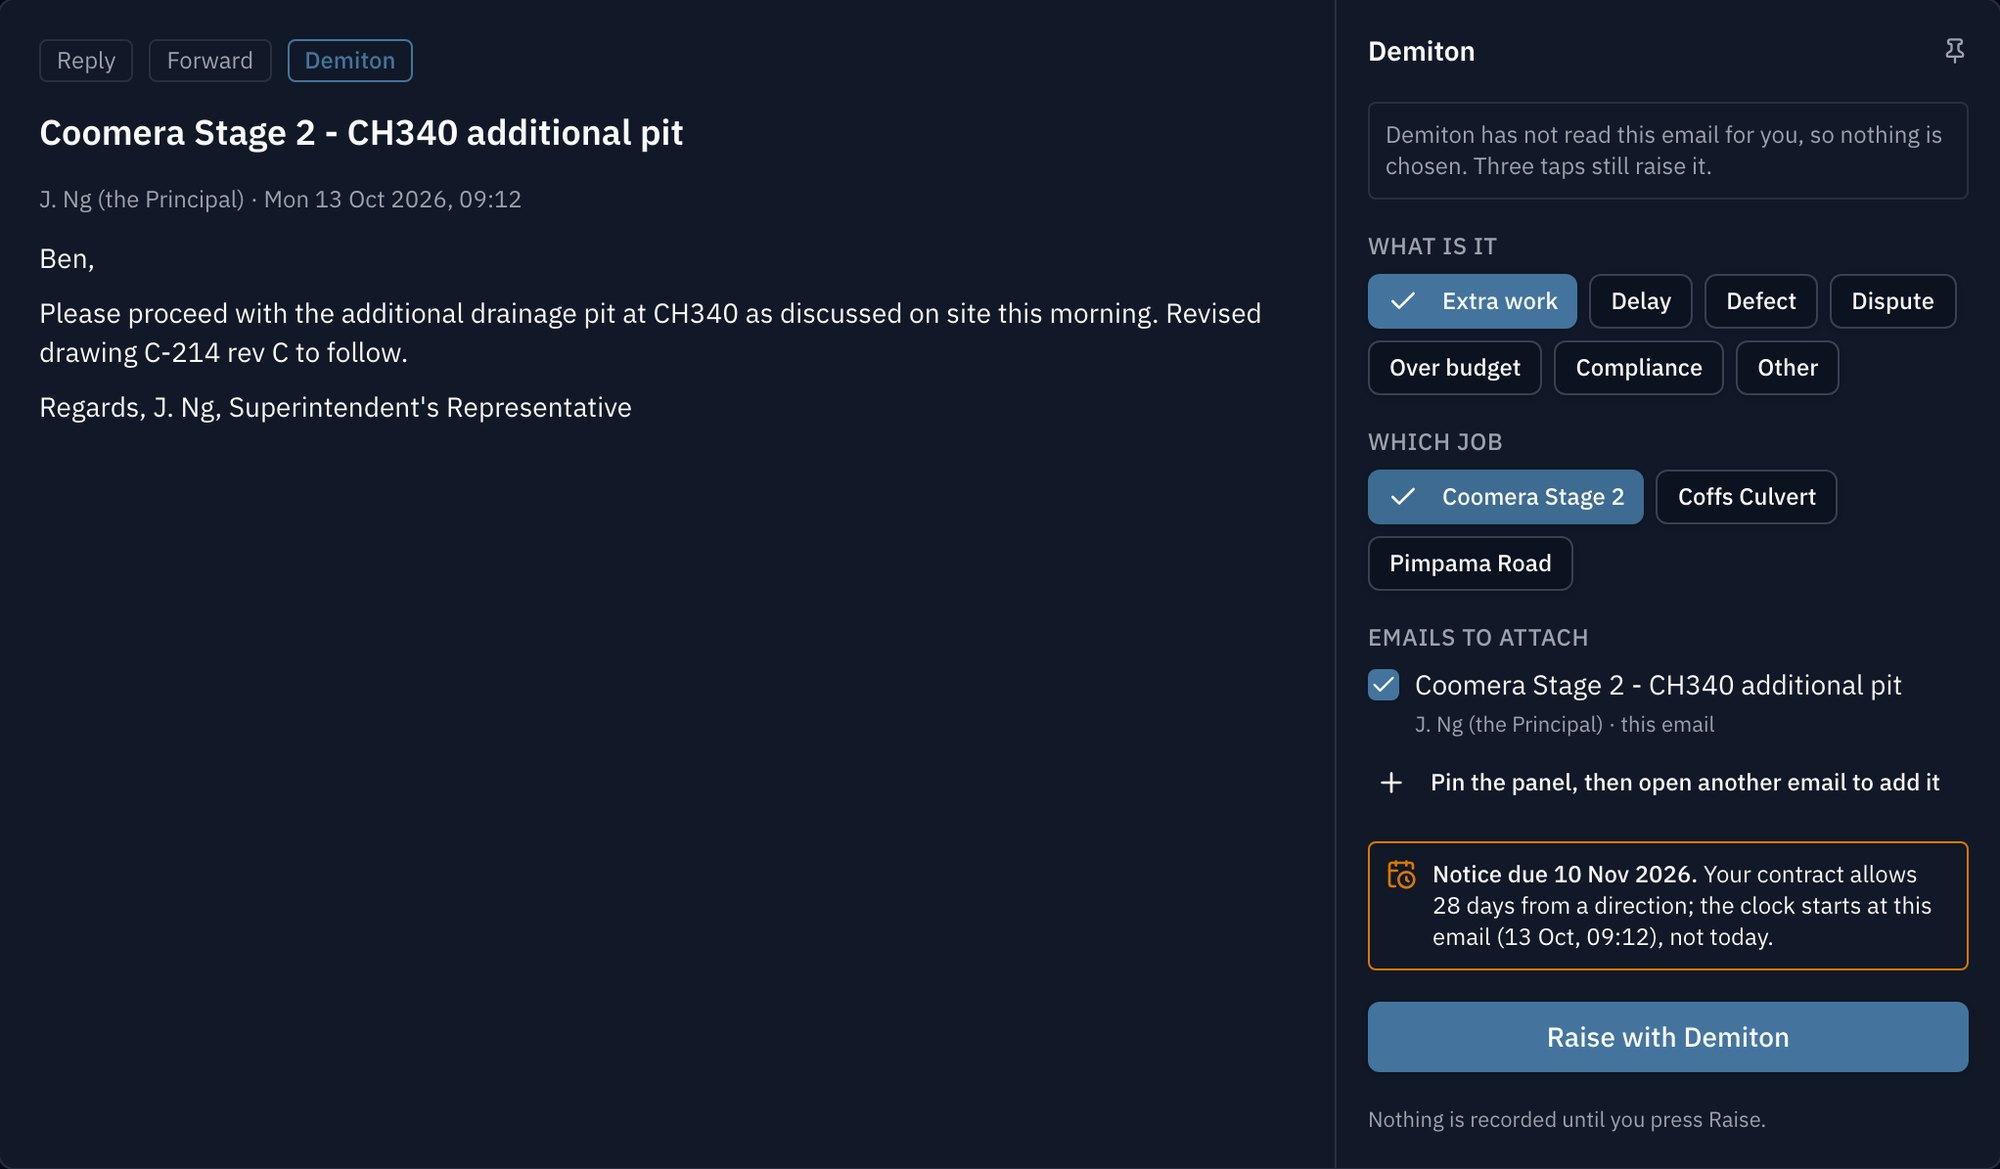Toggle the Demiton tab in email toolbar
Screen dimensions: 2000x1169
(350, 60)
